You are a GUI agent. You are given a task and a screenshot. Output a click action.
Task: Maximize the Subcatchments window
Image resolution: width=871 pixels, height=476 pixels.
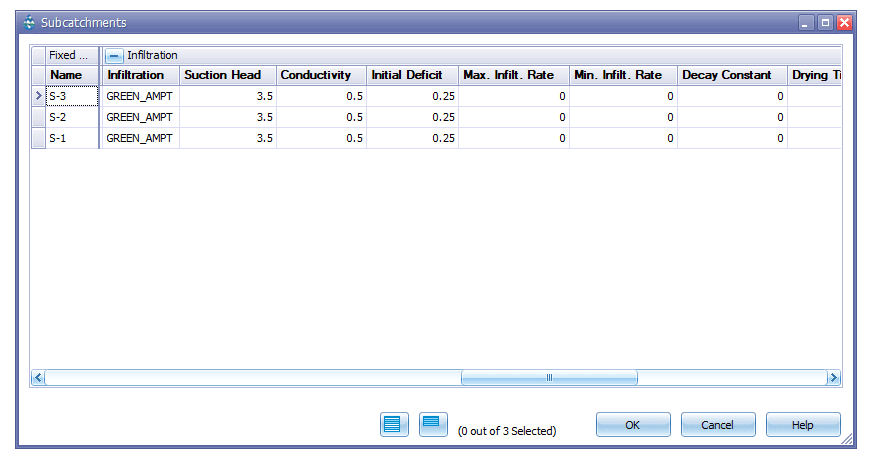click(825, 22)
